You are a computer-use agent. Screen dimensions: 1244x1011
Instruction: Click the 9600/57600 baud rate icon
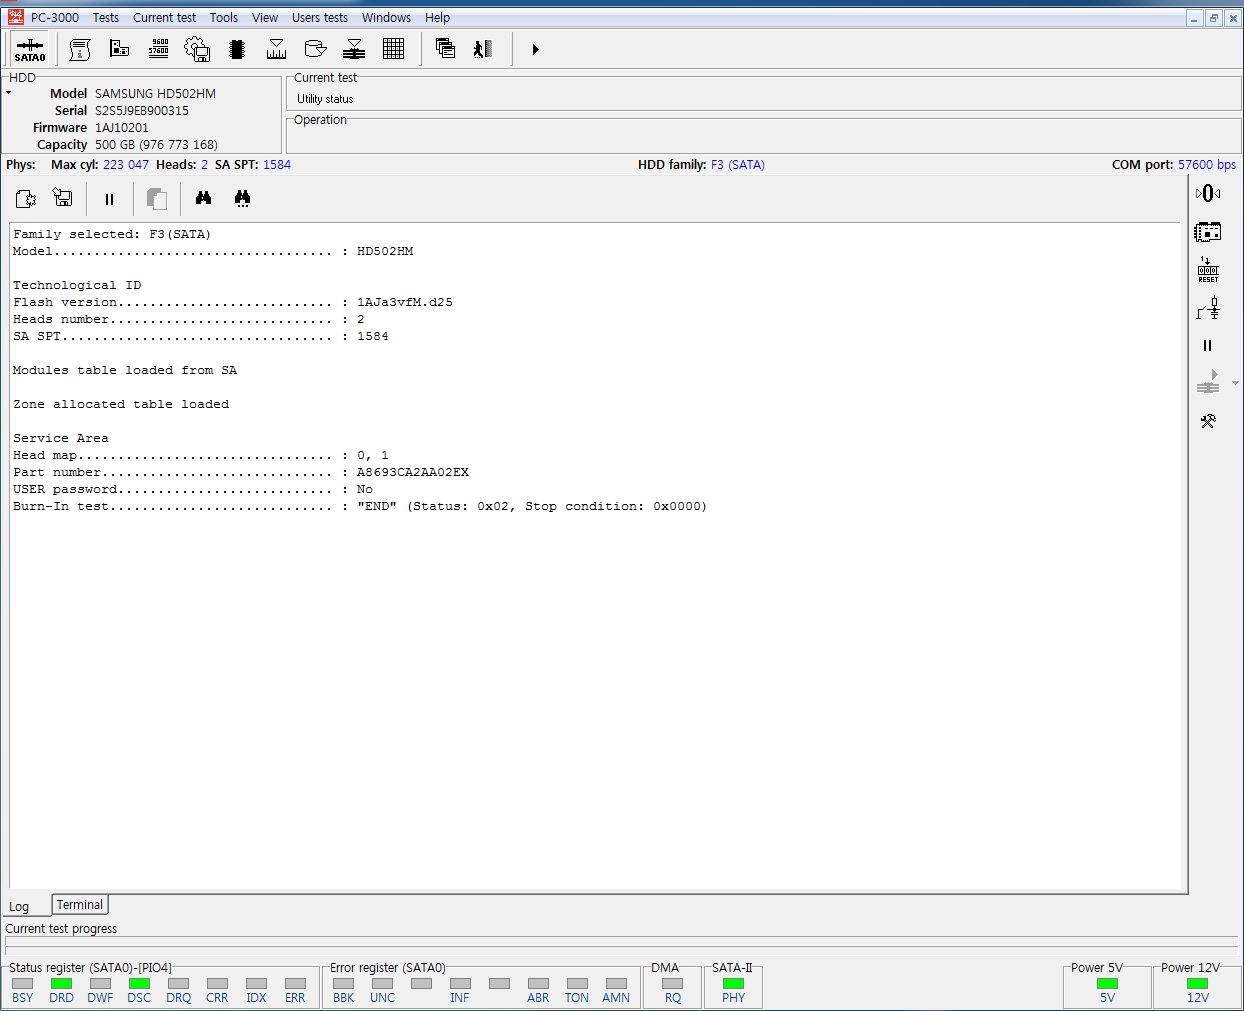coord(158,49)
